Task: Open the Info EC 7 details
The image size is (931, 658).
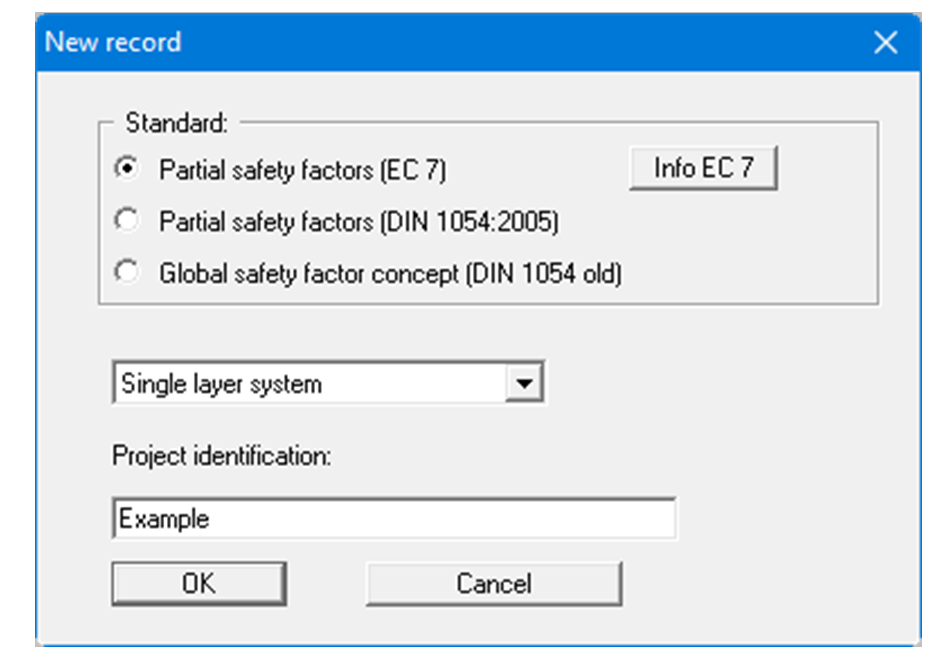Action: click(703, 168)
